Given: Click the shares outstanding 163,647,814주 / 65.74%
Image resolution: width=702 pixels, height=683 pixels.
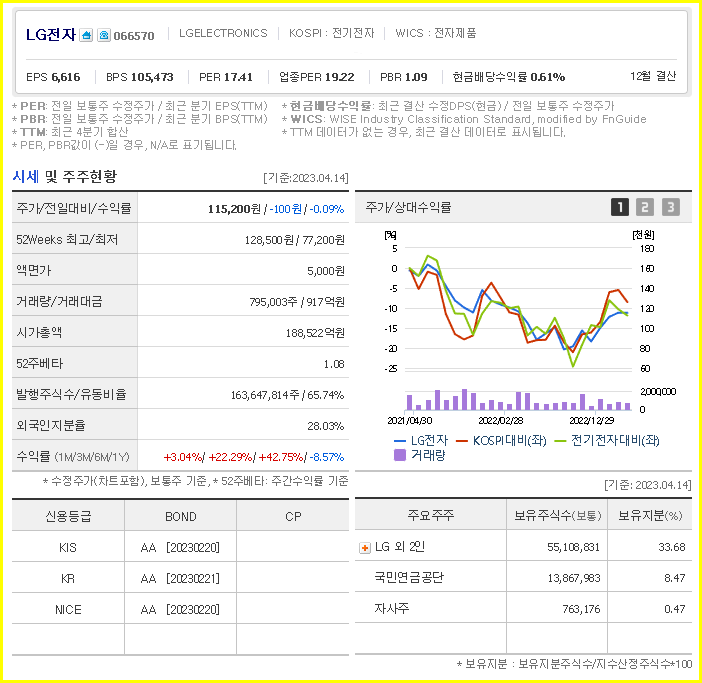Looking at the screenshot, I should pyautogui.click(x=287, y=395).
